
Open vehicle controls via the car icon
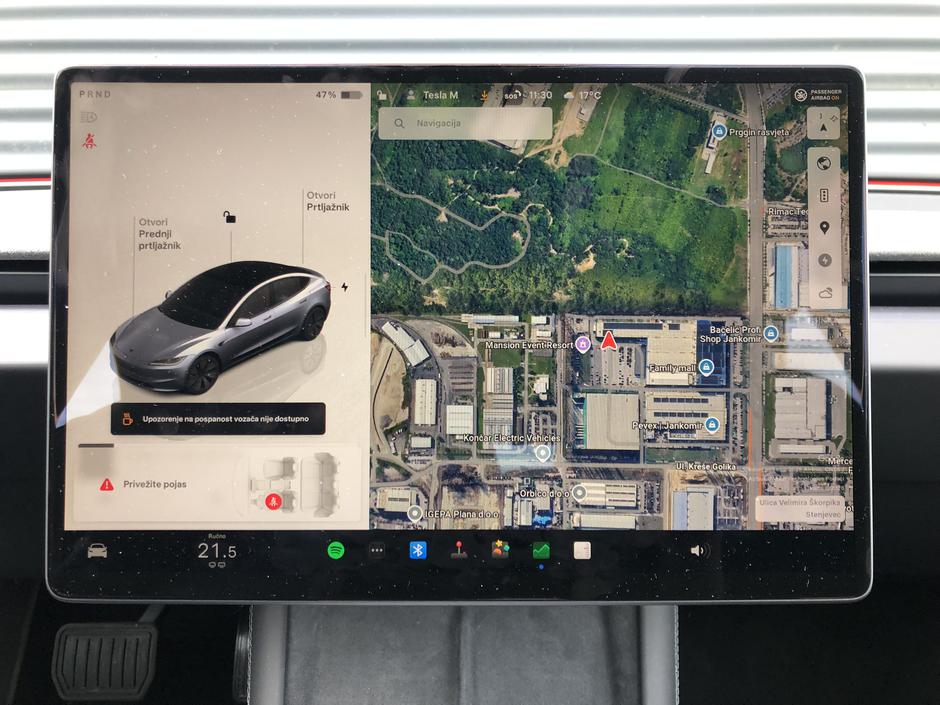point(97,550)
